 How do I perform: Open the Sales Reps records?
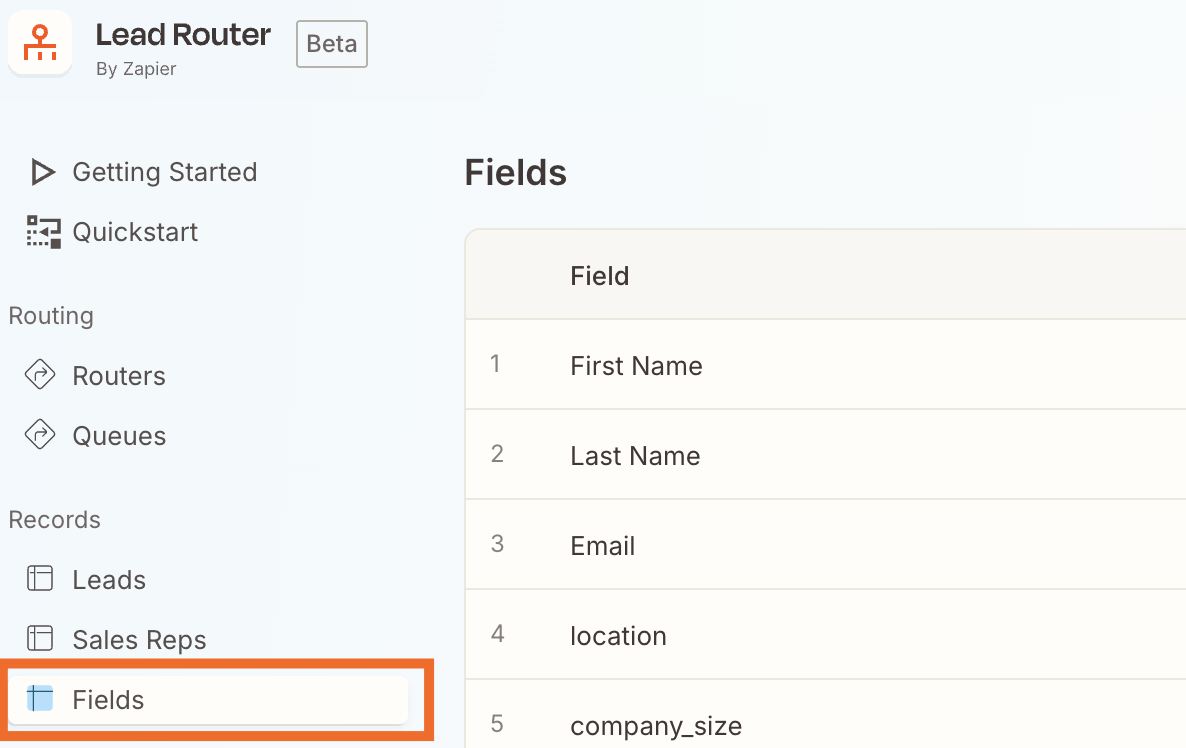pyautogui.click(x=139, y=639)
